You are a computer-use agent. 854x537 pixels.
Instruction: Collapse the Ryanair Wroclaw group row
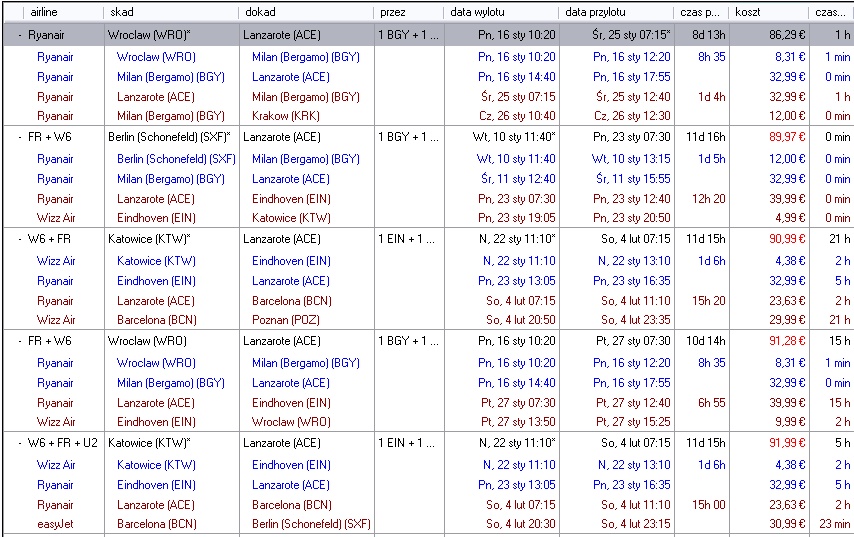point(20,35)
